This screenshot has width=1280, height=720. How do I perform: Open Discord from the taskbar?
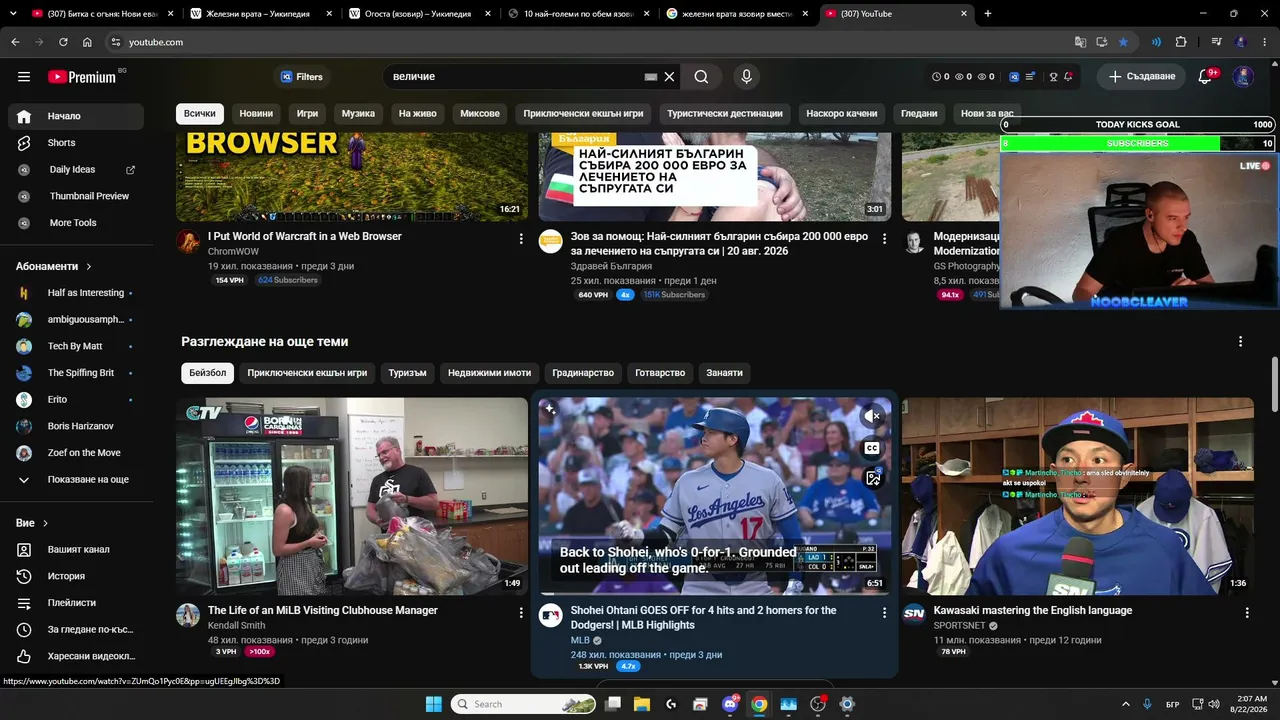pyautogui.click(x=730, y=704)
